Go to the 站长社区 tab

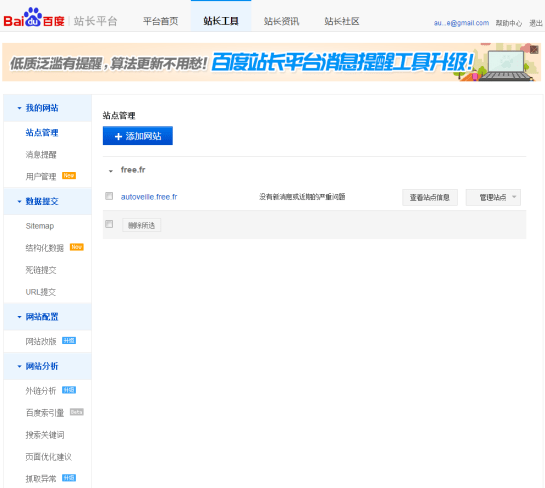click(x=342, y=21)
